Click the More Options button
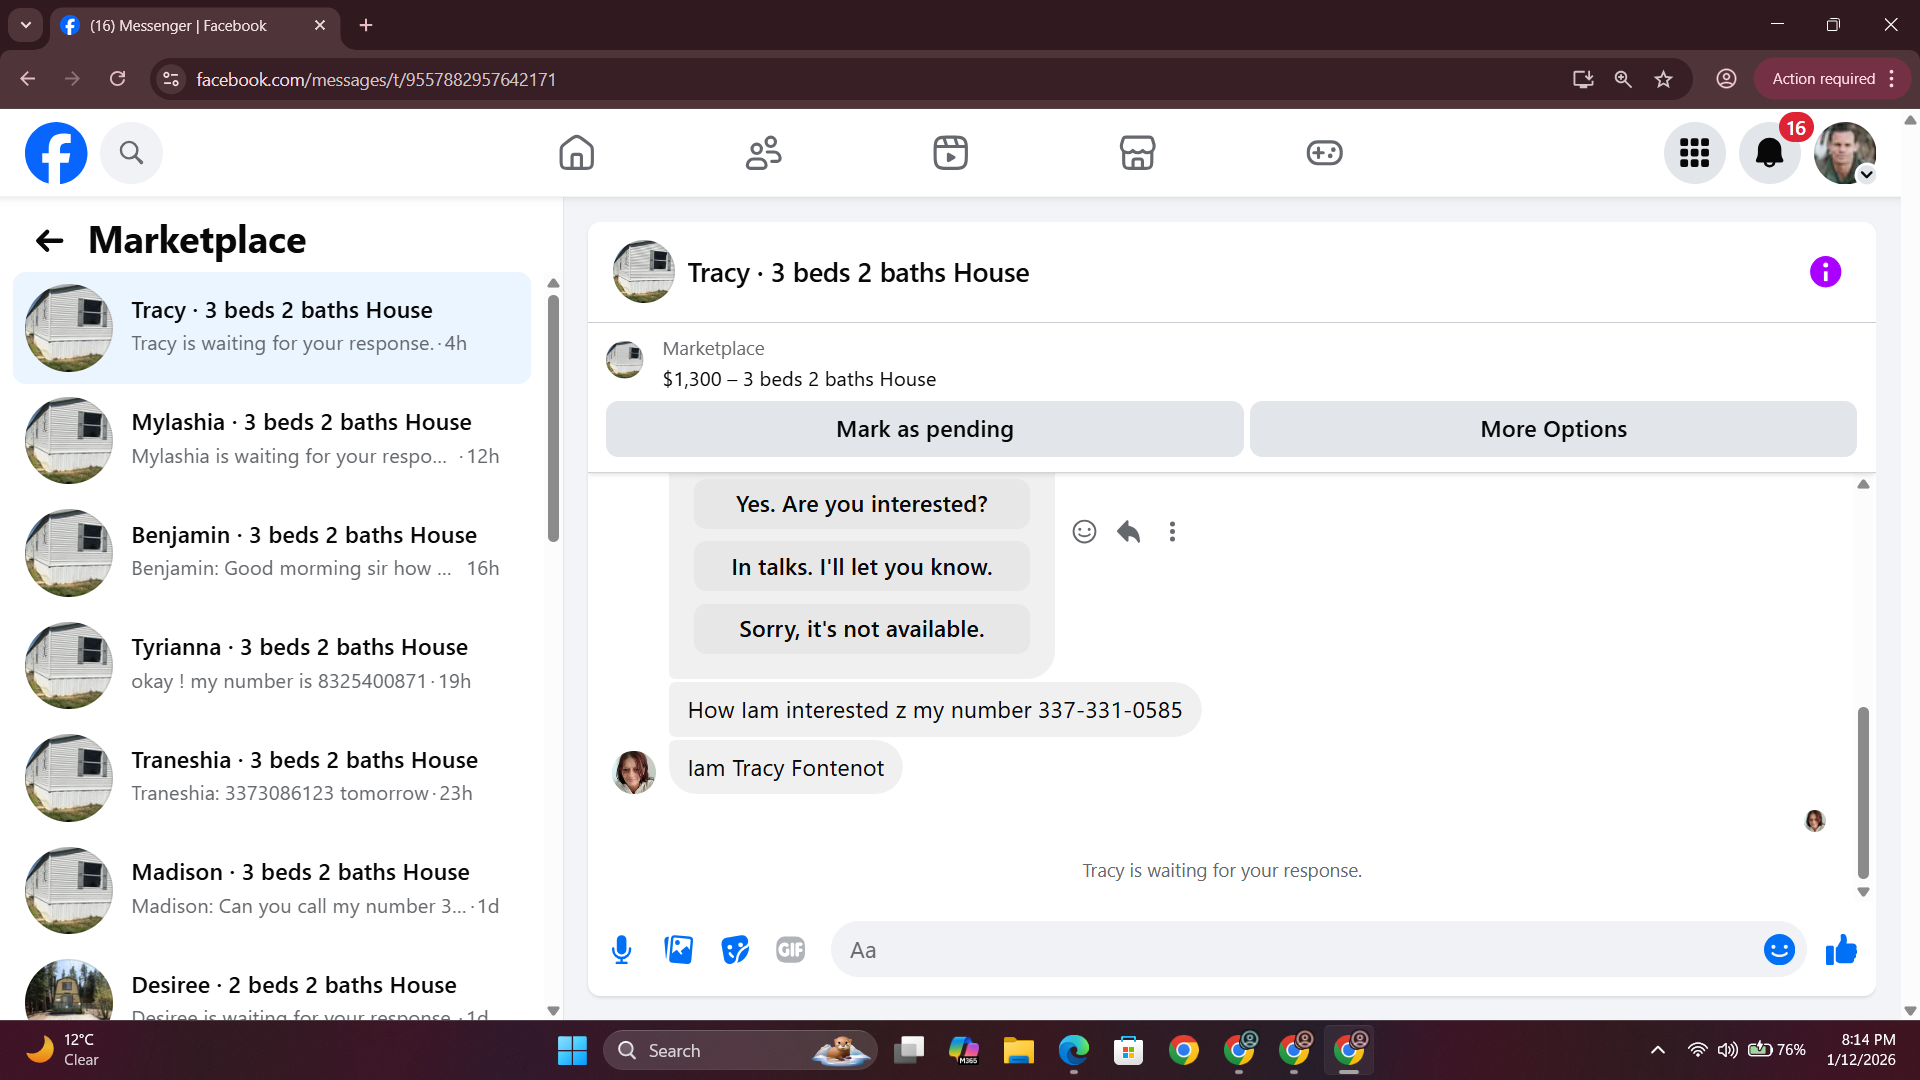The width and height of the screenshot is (1920, 1080). tap(1552, 429)
